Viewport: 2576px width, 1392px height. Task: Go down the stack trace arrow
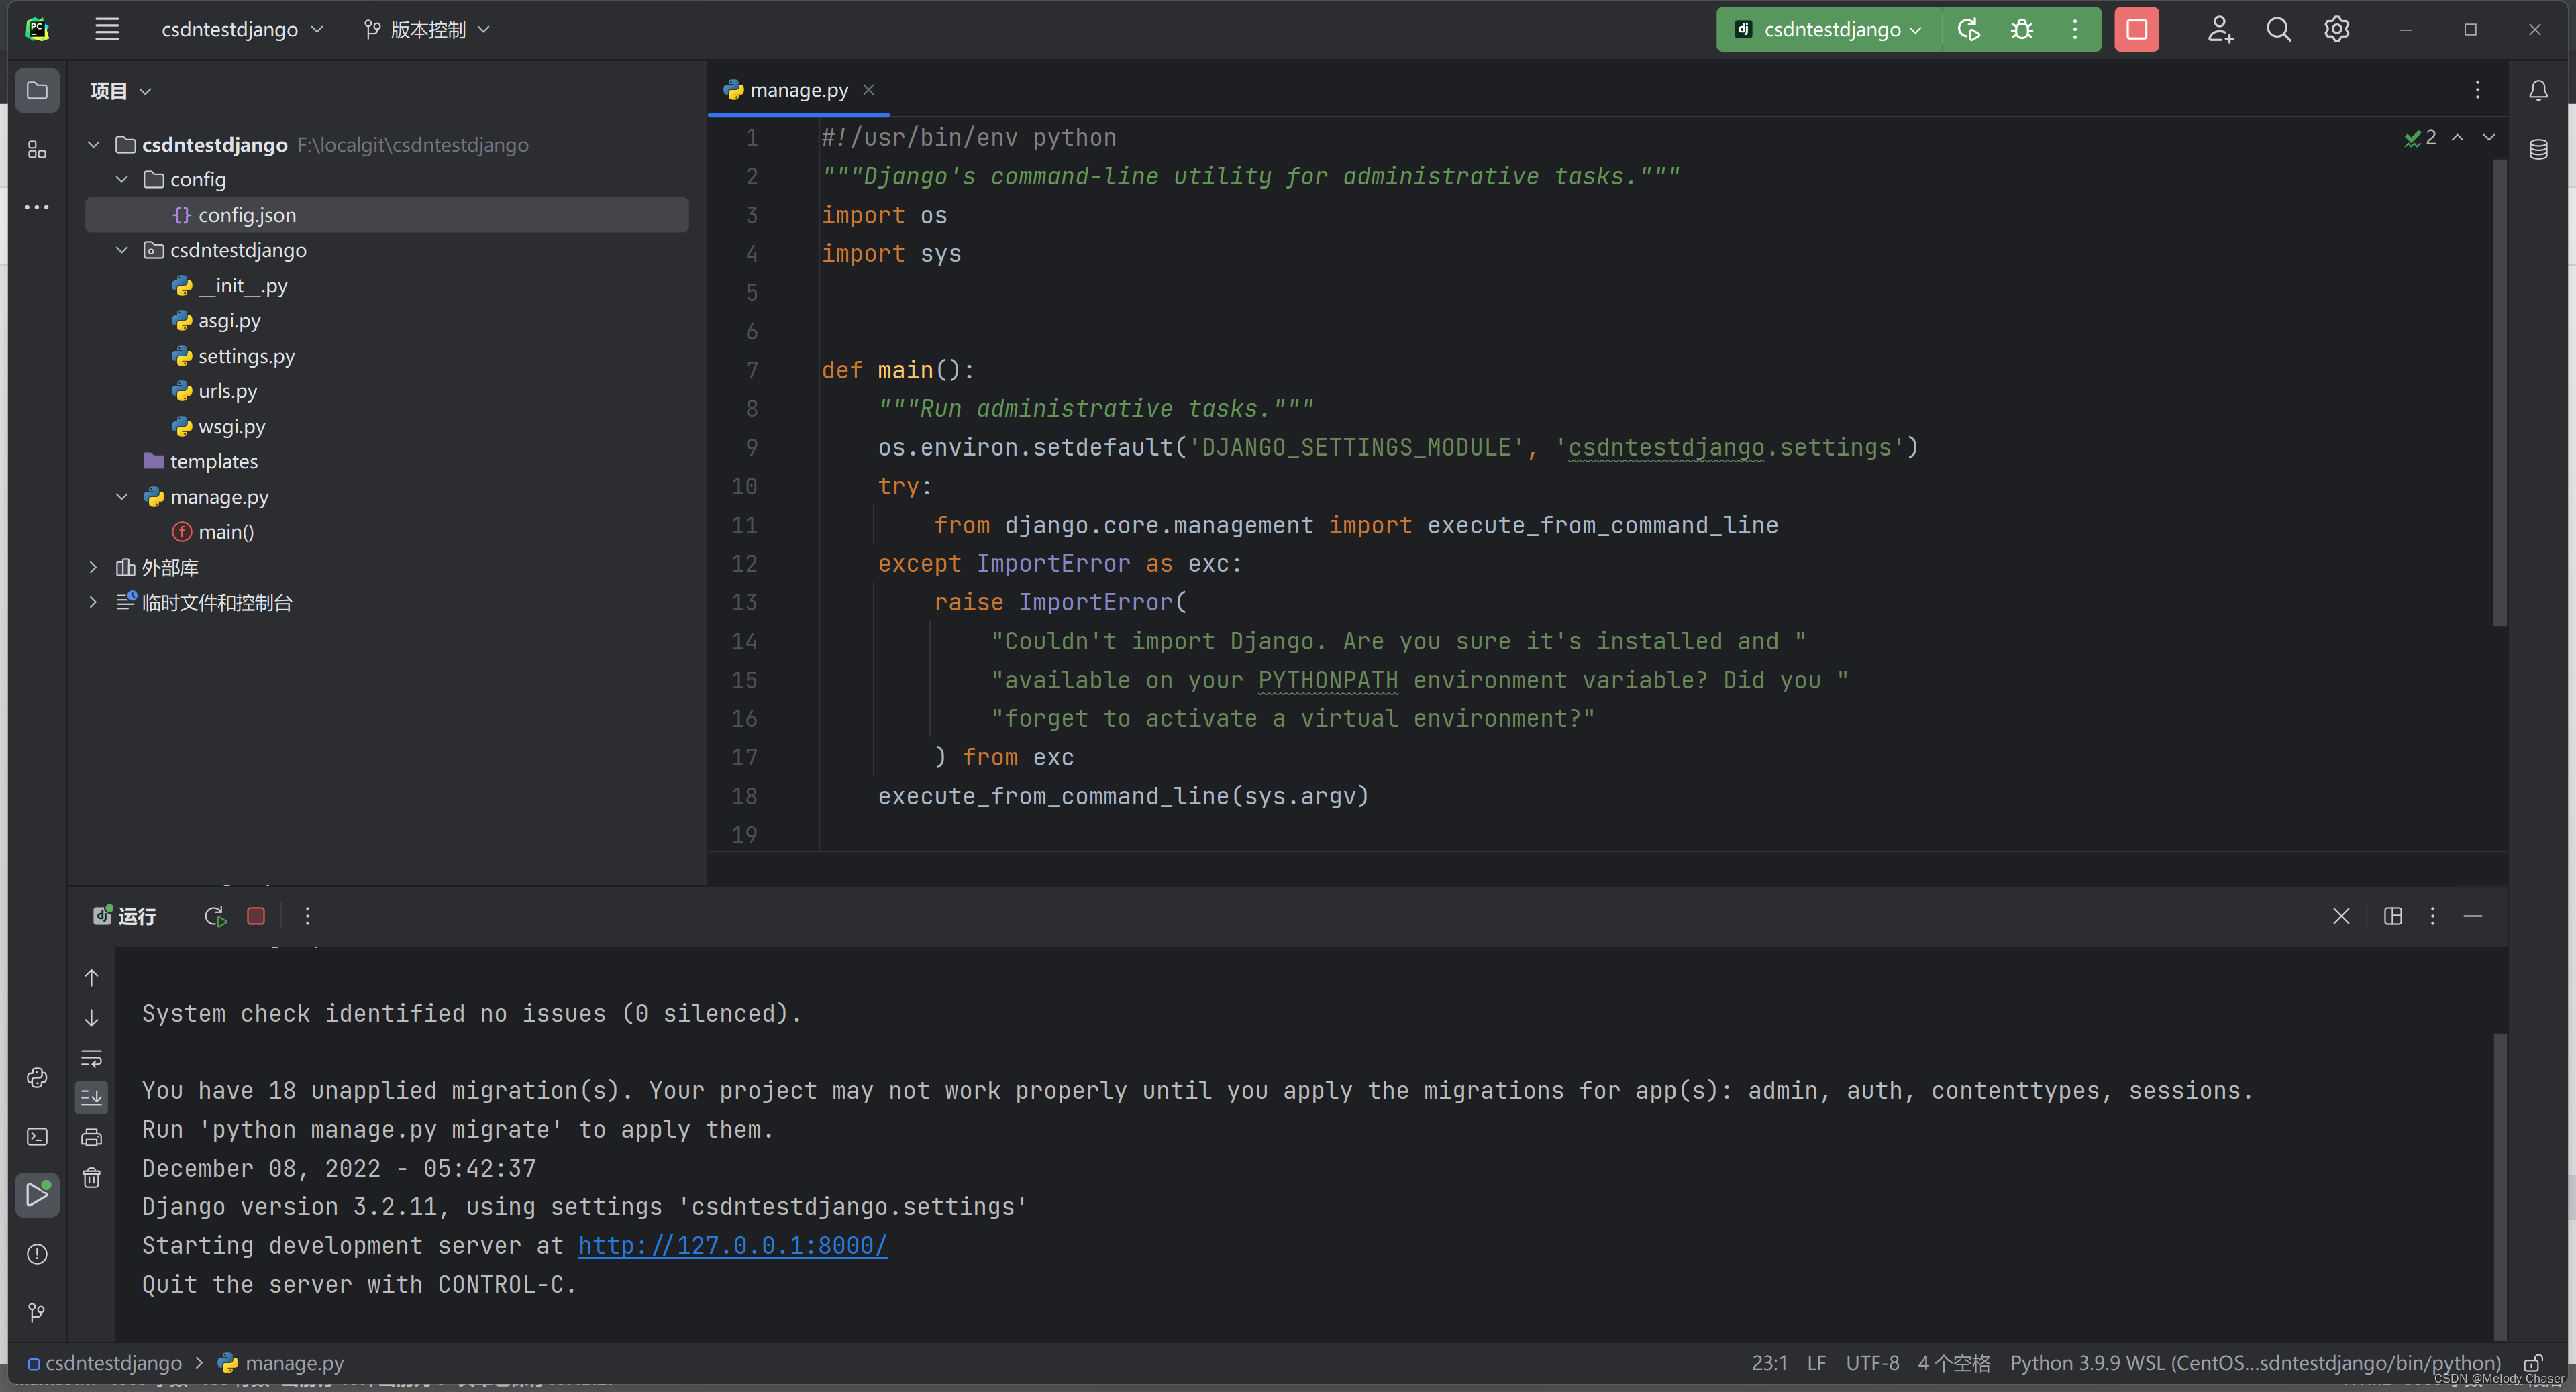tap(91, 1018)
